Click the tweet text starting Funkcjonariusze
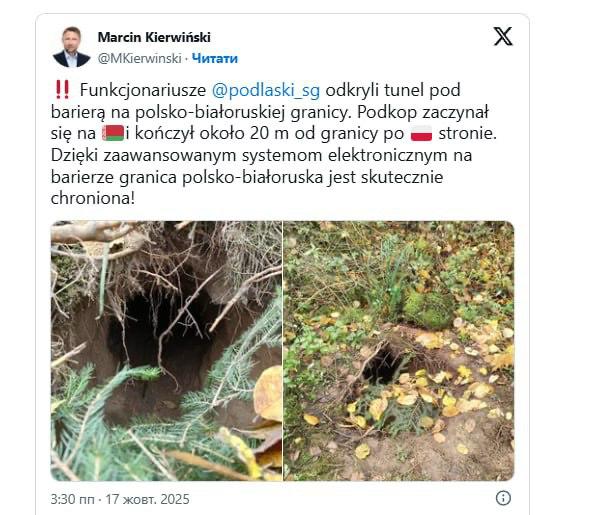Image resolution: width=600 pixels, height=515 pixels. click(274, 144)
